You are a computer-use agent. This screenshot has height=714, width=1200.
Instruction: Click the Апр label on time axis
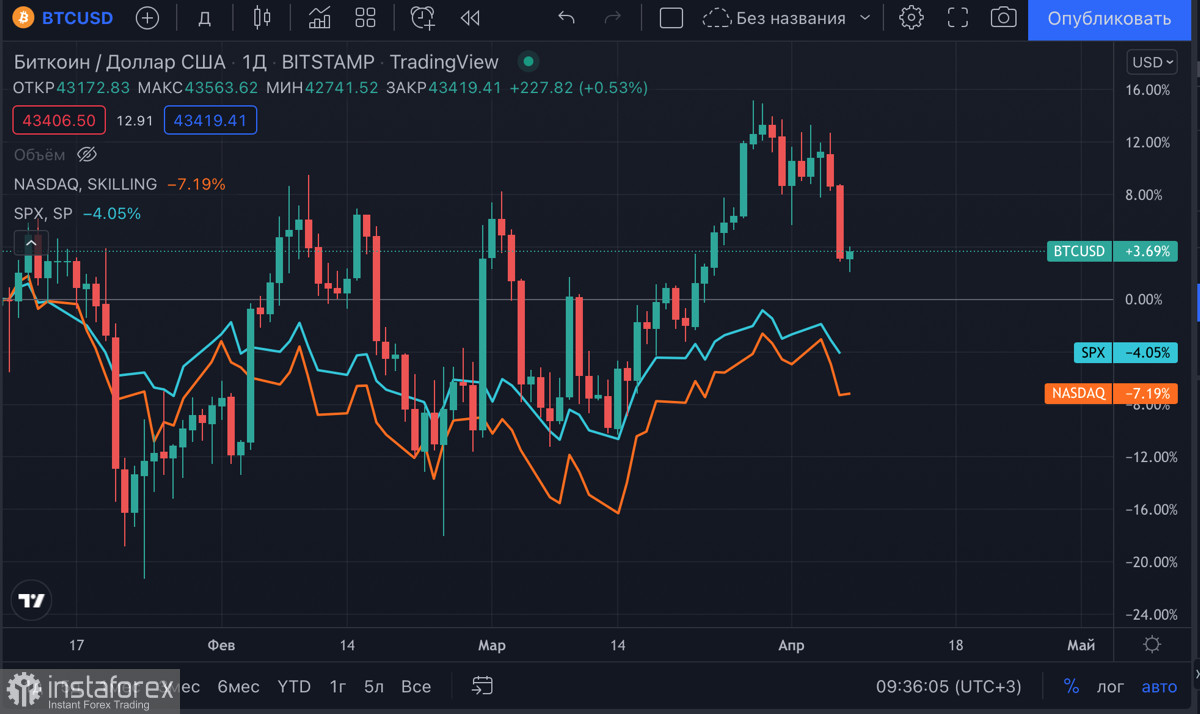pyautogui.click(x=791, y=645)
